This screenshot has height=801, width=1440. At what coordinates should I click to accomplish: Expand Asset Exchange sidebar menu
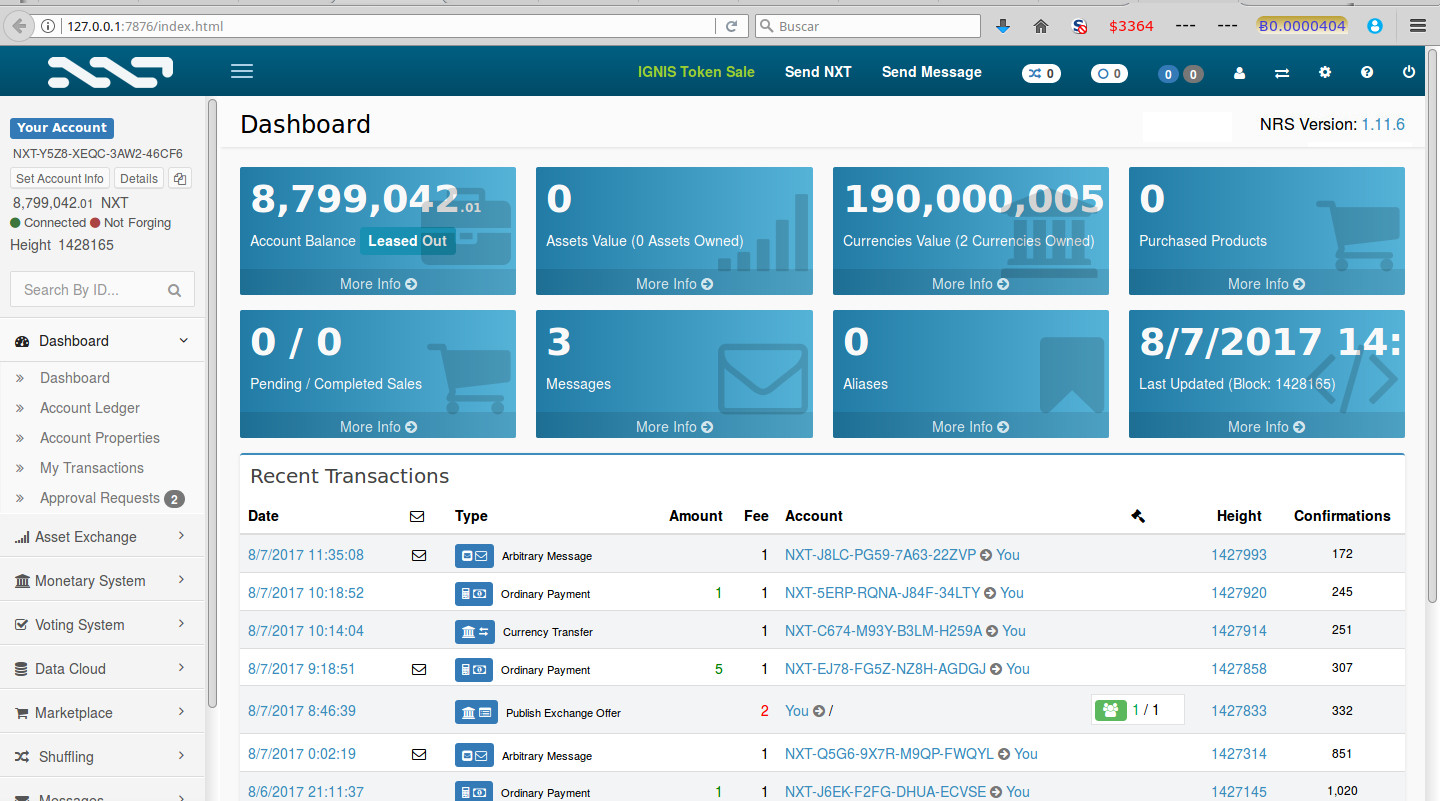coord(102,537)
